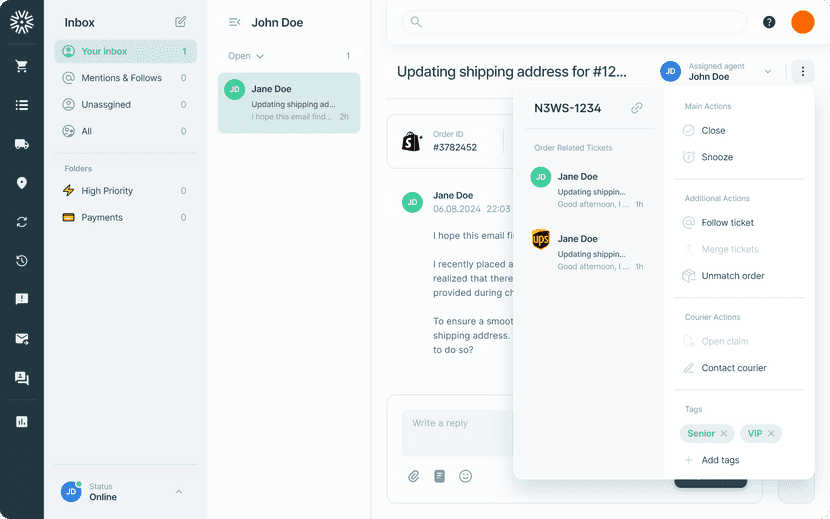Open the Assigned agent dropdown
The height and width of the screenshot is (519, 830).
[x=767, y=71]
